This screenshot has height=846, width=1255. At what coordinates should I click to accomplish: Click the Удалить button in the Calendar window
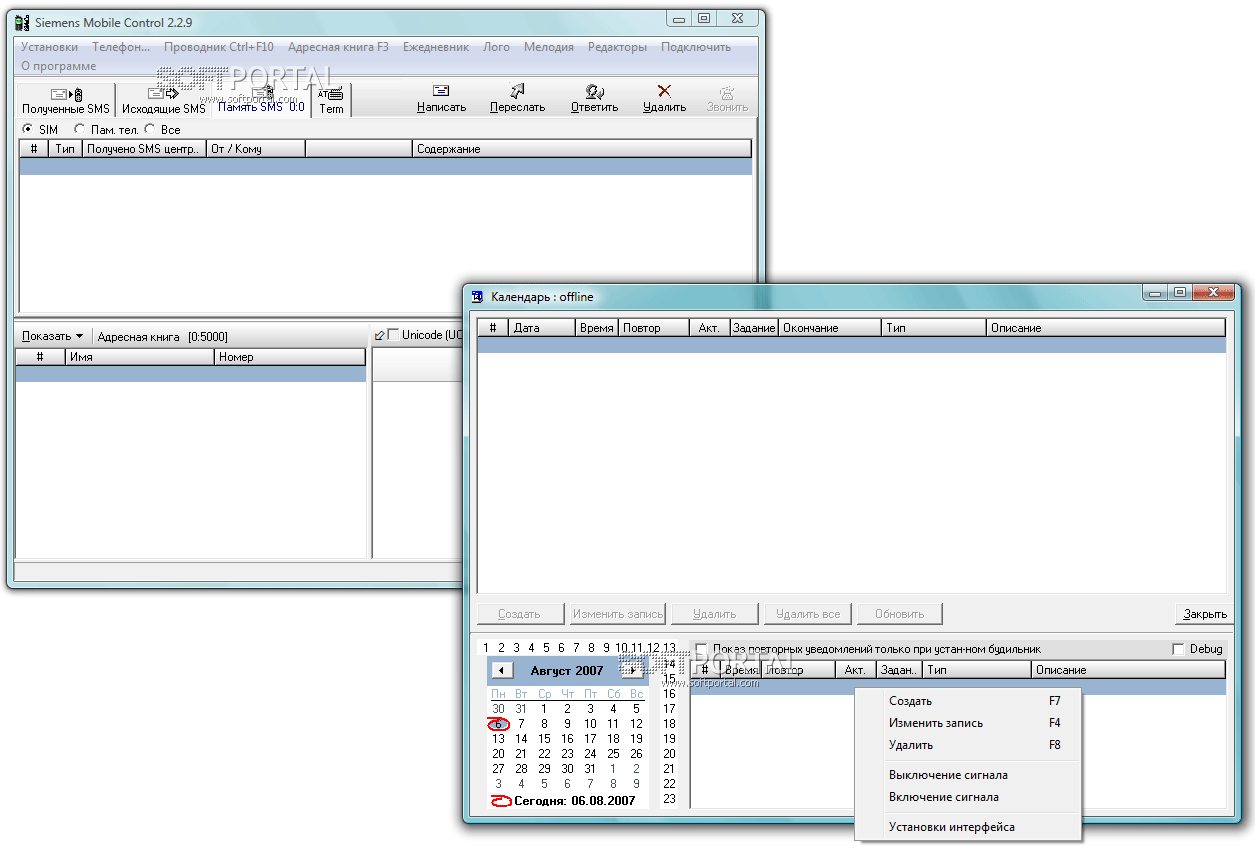[714, 614]
